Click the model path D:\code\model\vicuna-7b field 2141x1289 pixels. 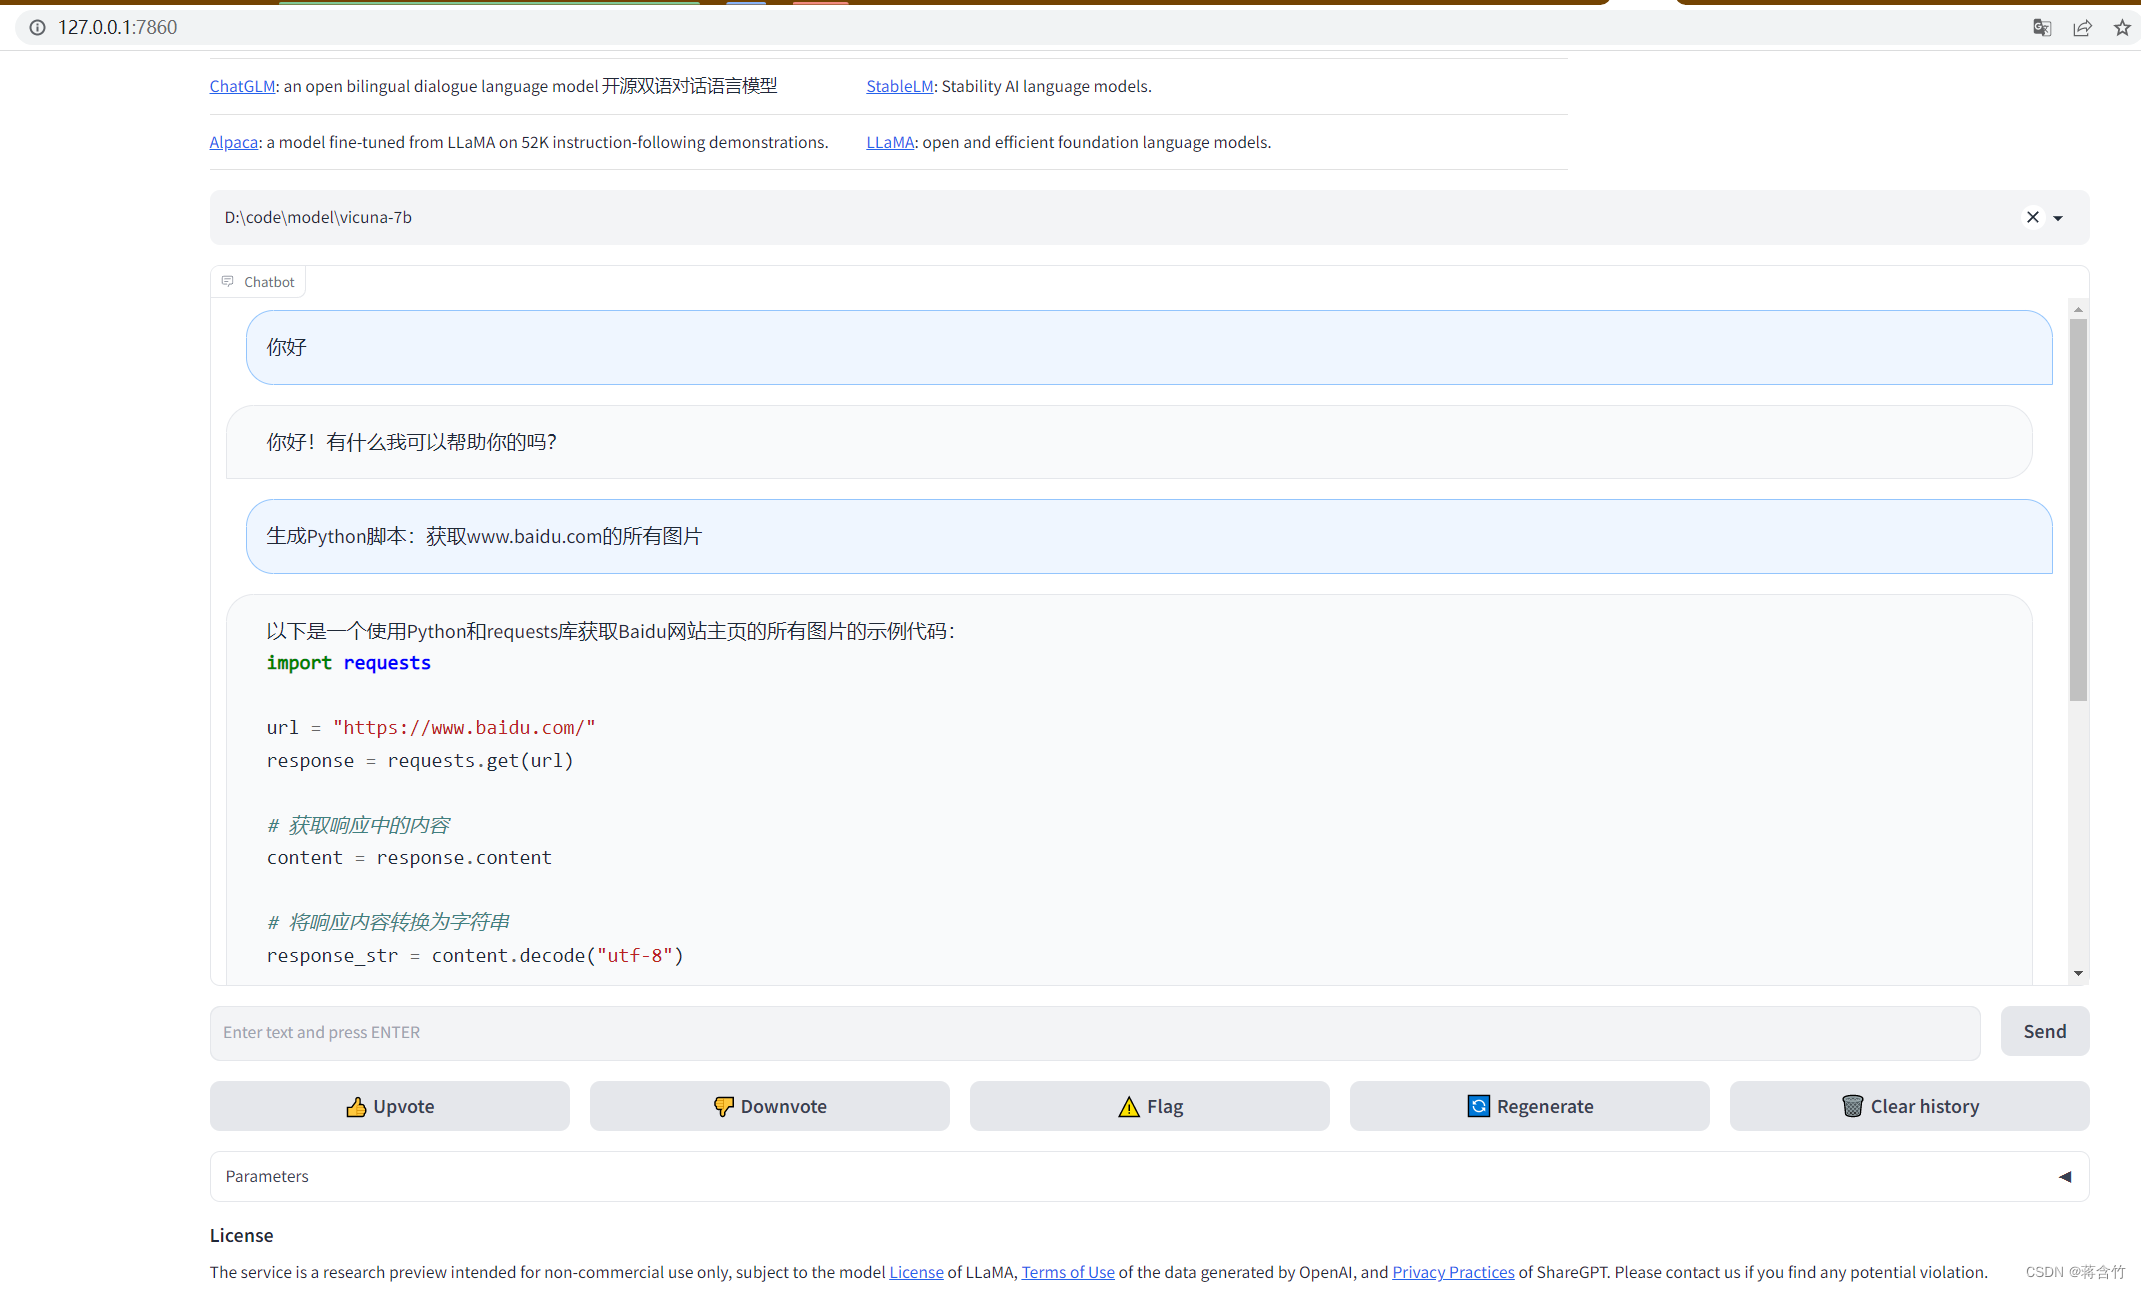click(1149, 217)
